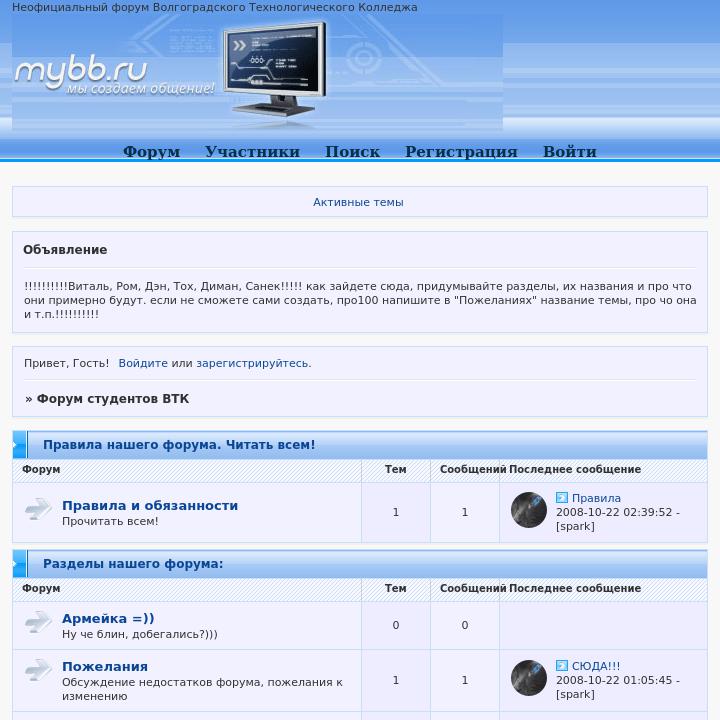This screenshot has width=720, height=720.
Task: Open Правила и обязанности forum
Action: coord(150,506)
